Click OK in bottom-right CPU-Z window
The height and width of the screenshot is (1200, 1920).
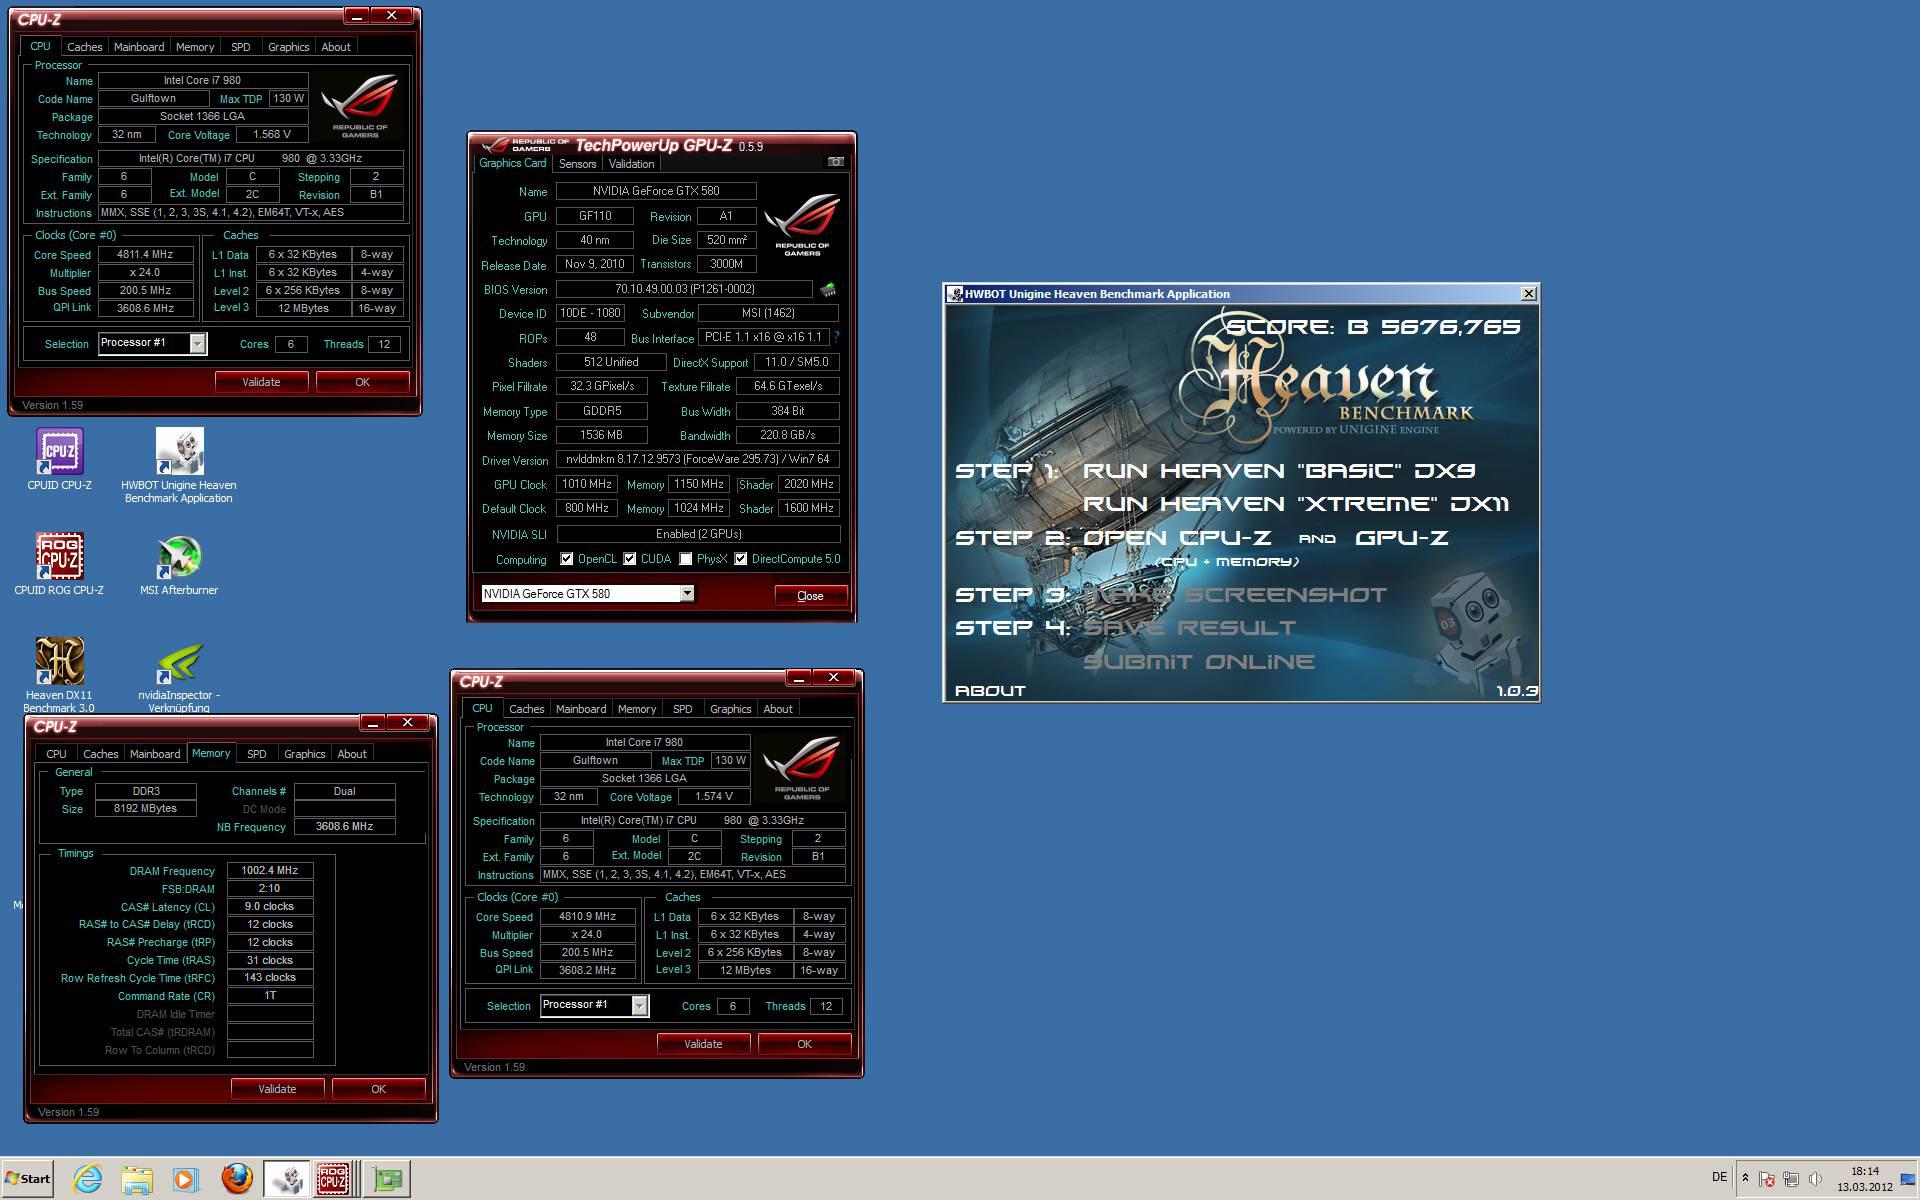coord(804,1044)
